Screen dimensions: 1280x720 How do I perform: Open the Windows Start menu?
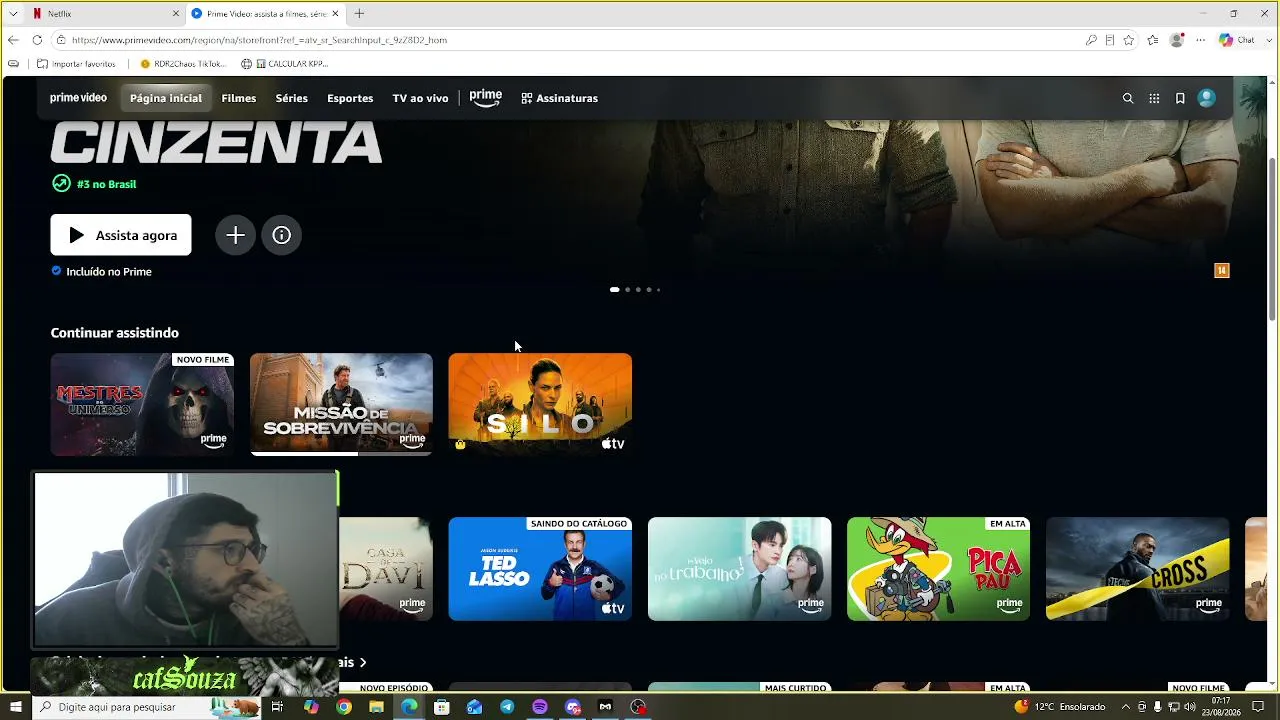[x=15, y=707]
